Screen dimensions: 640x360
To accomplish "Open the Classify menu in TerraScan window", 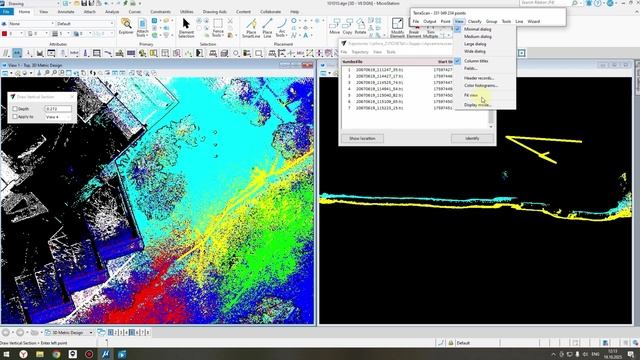I will (474, 21).
